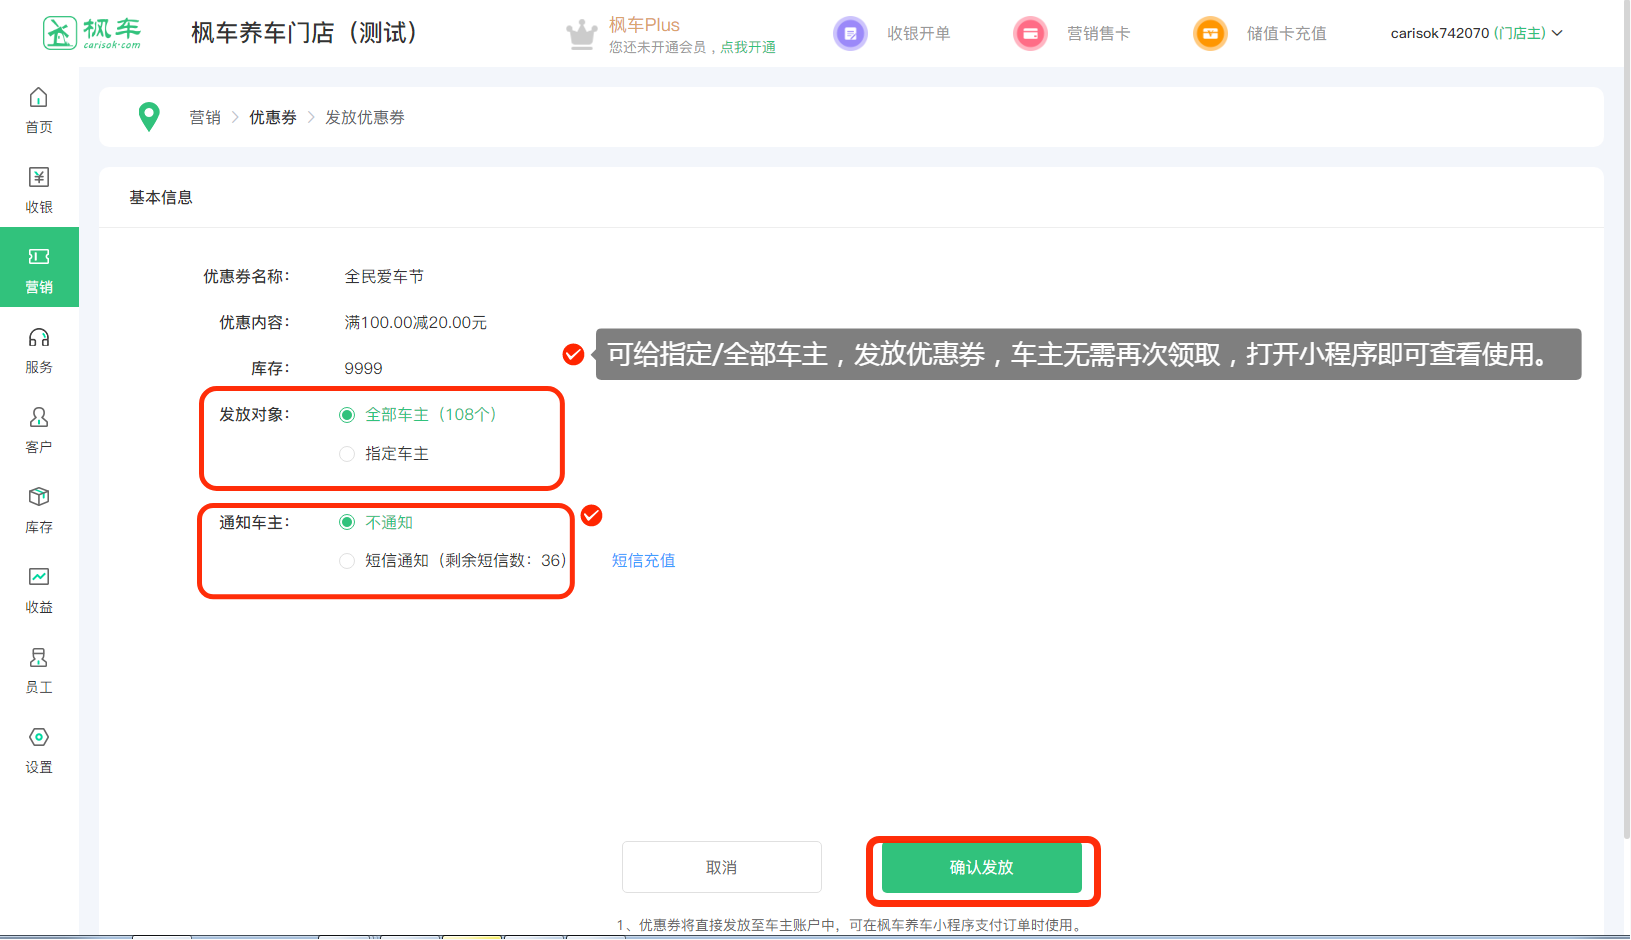
Task: Click the 短信充值 link
Action: pos(643,561)
